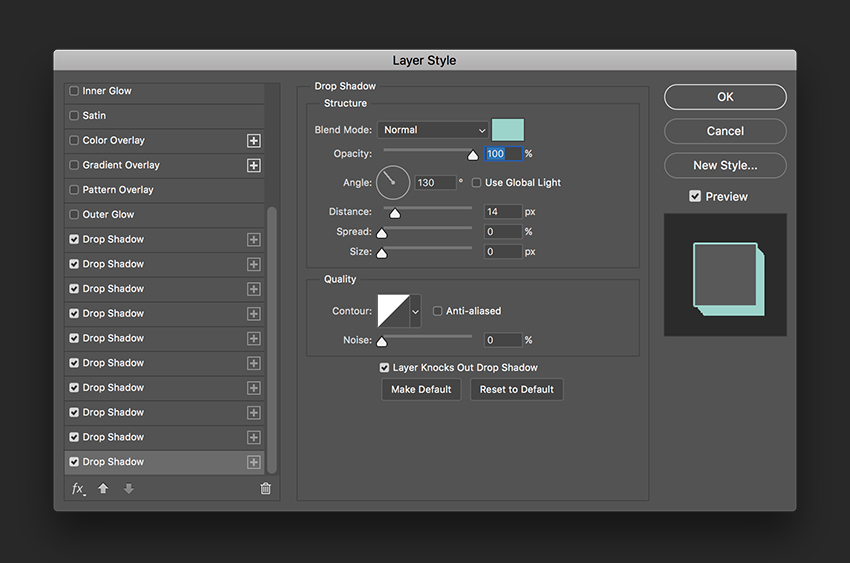
Task: Click the move effect down arrow
Action: pos(128,489)
